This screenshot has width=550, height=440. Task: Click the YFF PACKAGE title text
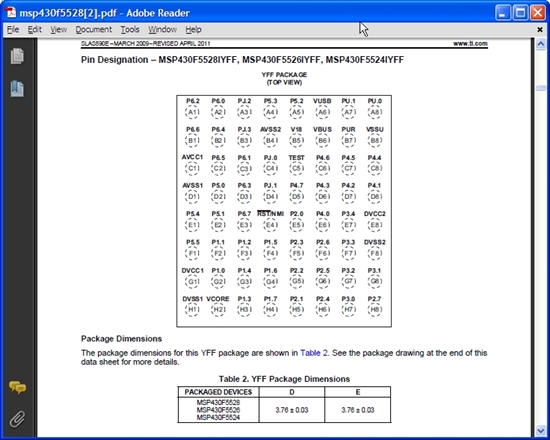tap(284, 75)
